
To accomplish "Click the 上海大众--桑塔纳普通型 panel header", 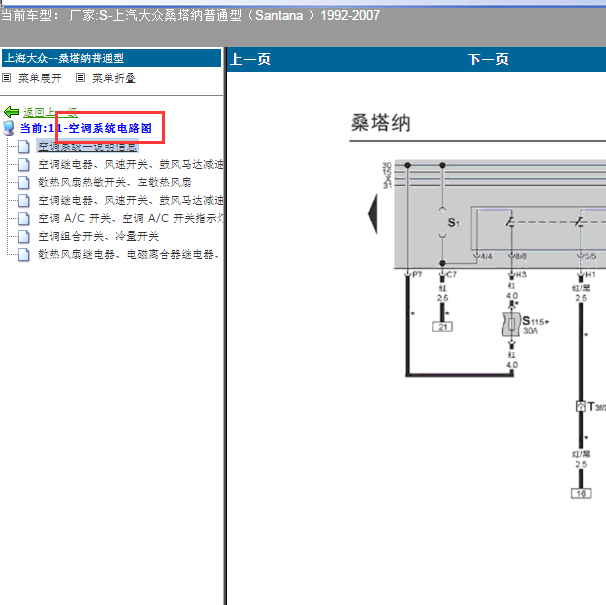I will [111, 58].
